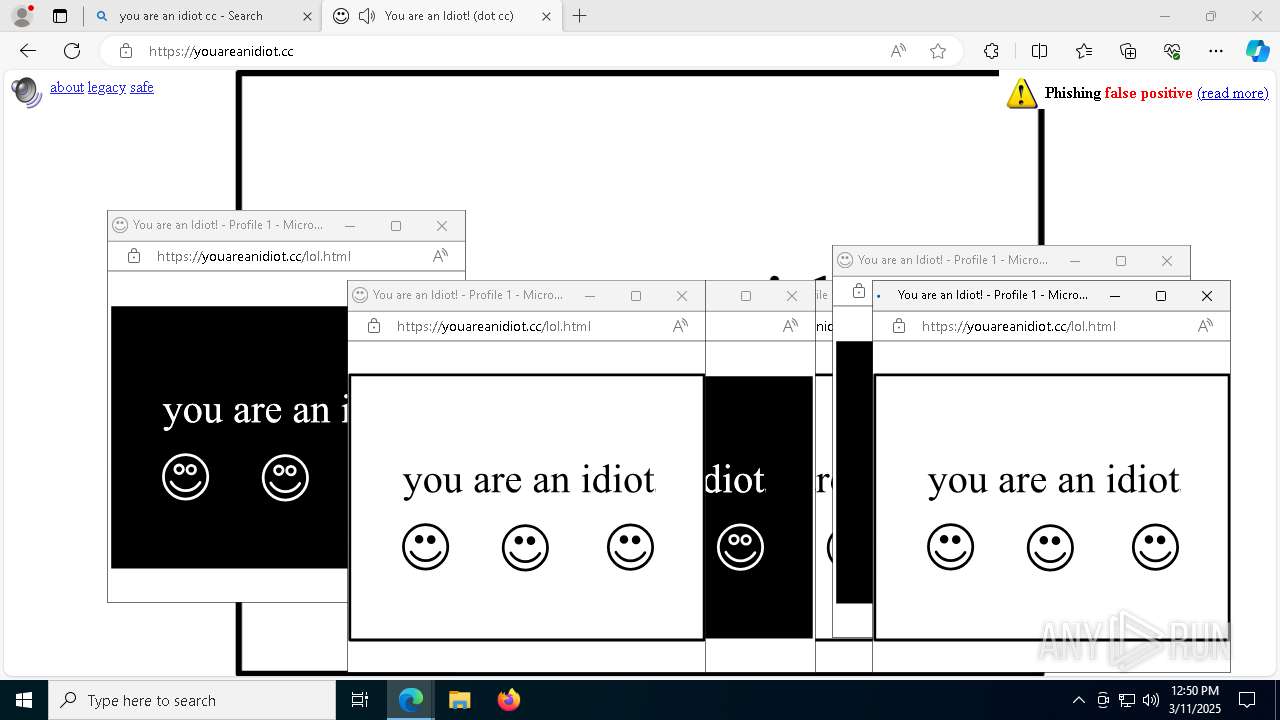This screenshot has width=1280, height=720.
Task: Open the 'safe' link
Action: [142, 87]
